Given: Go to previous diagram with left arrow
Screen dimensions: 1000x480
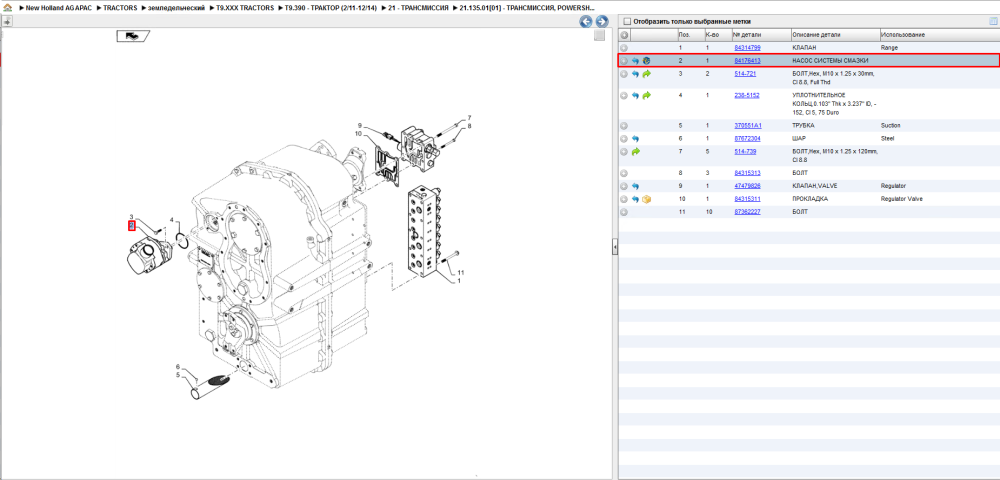Looking at the screenshot, I should pyautogui.click(x=585, y=22).
